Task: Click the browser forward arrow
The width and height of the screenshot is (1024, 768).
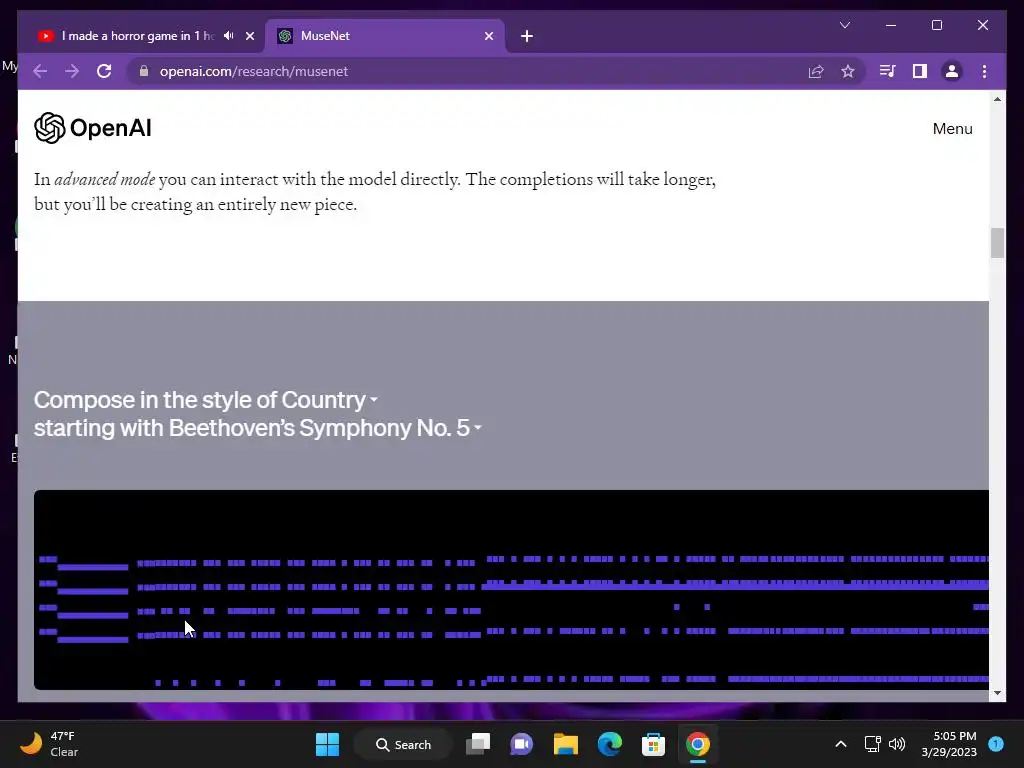Action: point(72,71)
